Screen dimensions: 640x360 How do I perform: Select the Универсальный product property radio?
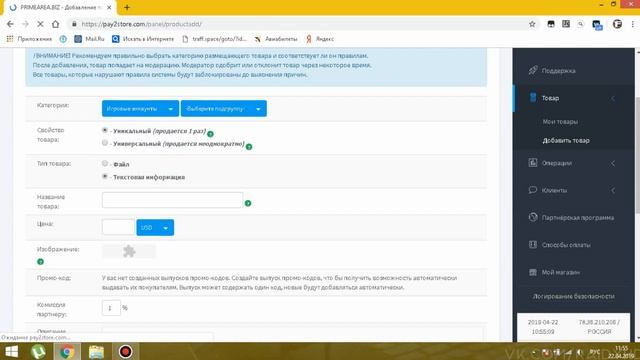tap(105, 143)
